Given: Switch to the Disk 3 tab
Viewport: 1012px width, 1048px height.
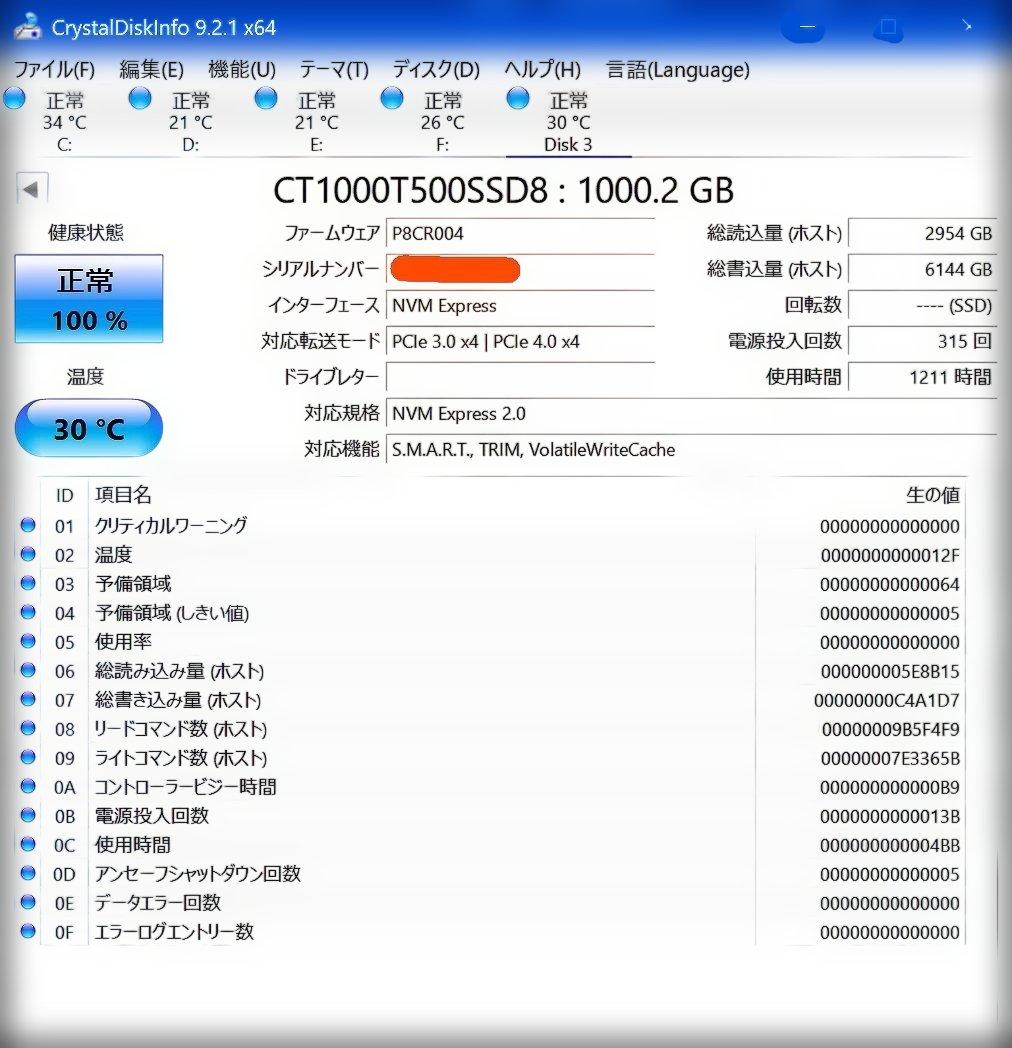Looking at the screenshot, I should [x=567, y=144].
